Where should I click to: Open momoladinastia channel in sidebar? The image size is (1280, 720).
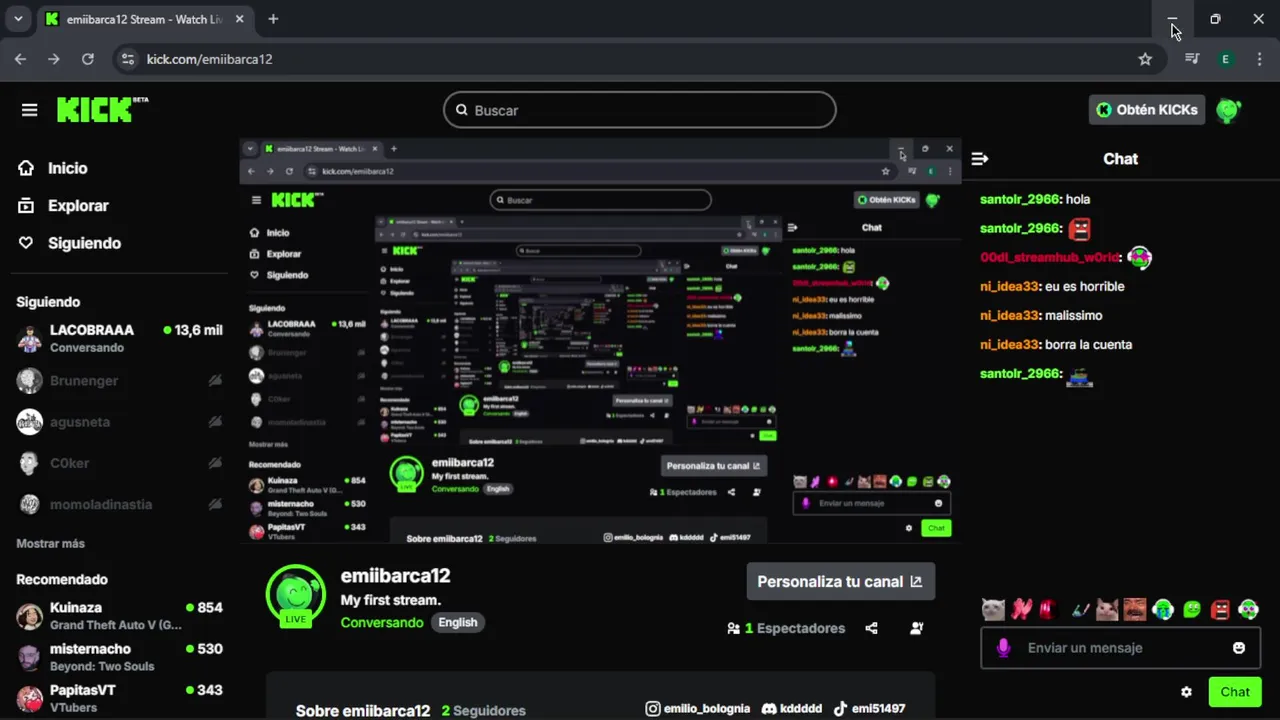click(x=119, y=504)
